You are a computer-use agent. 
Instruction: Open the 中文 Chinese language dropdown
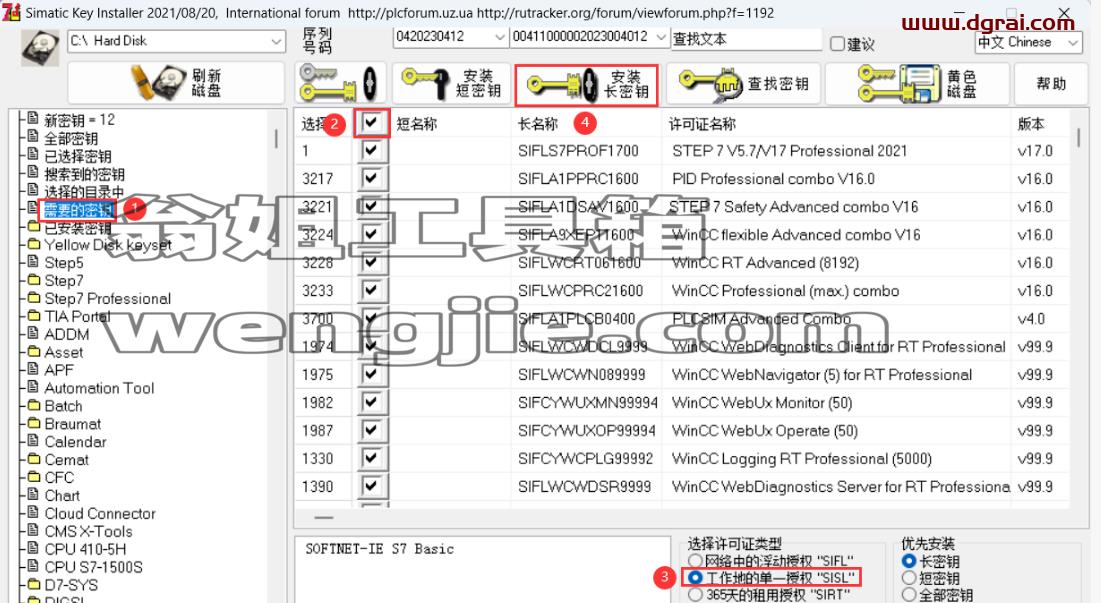[1072, 43]
